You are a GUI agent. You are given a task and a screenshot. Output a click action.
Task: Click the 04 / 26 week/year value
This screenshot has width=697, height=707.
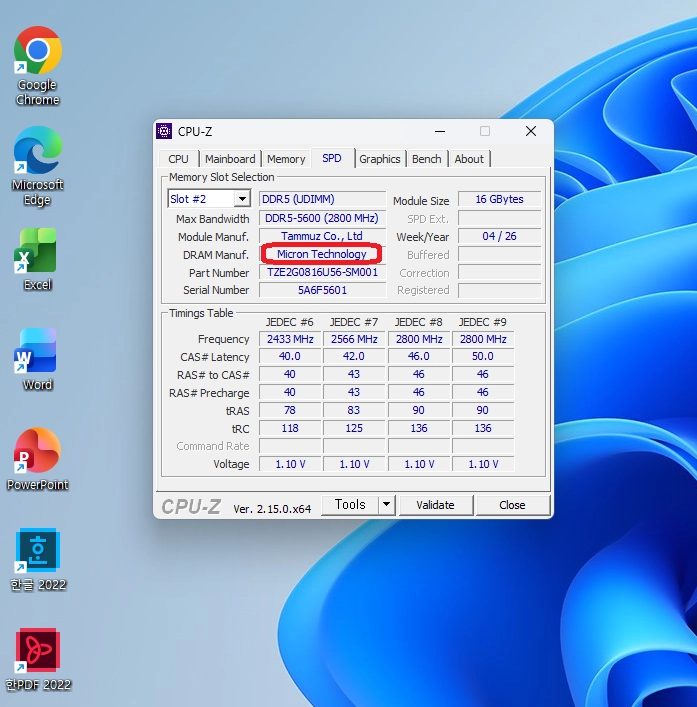pos(500,236)
